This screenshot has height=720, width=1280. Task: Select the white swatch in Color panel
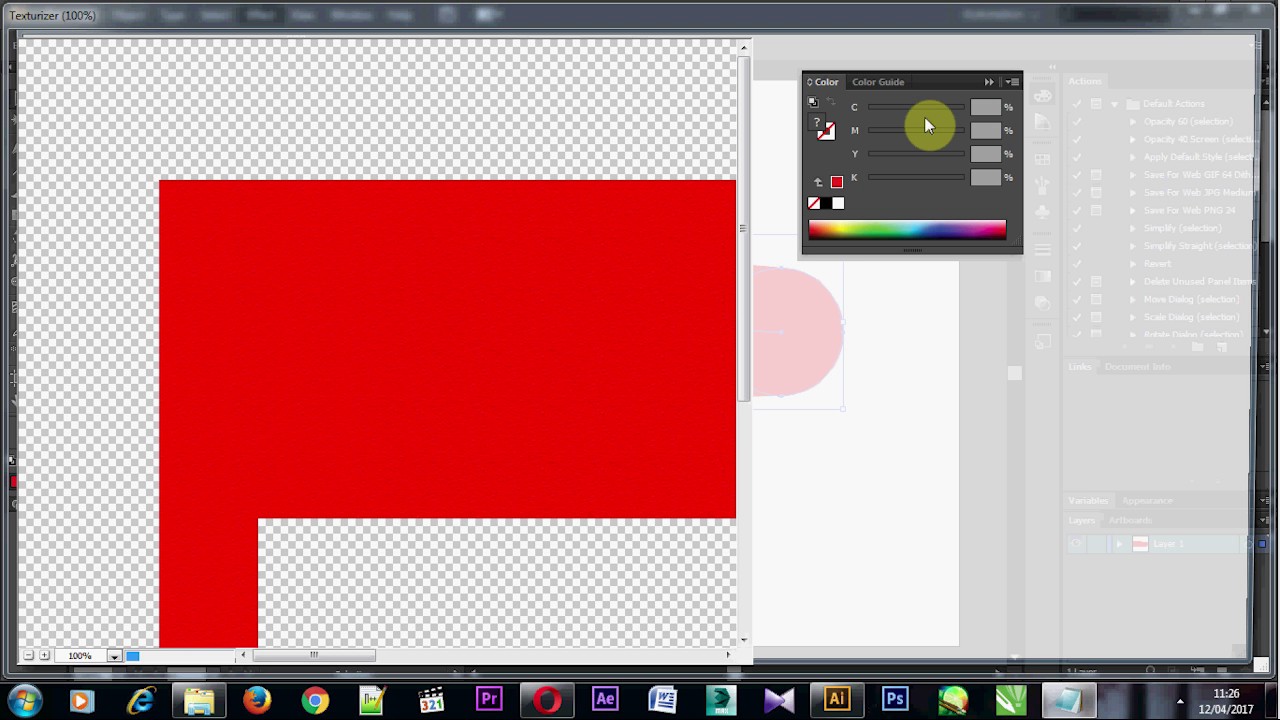click(x=838, y=204)
